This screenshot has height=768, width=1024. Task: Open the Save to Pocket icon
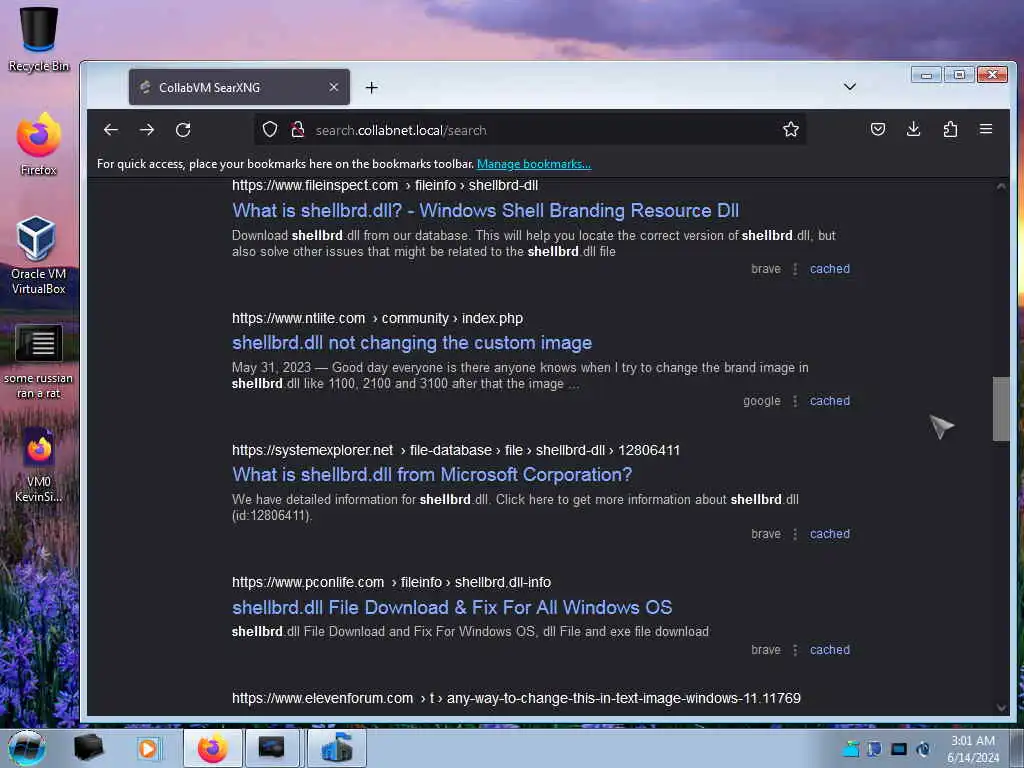878,129
